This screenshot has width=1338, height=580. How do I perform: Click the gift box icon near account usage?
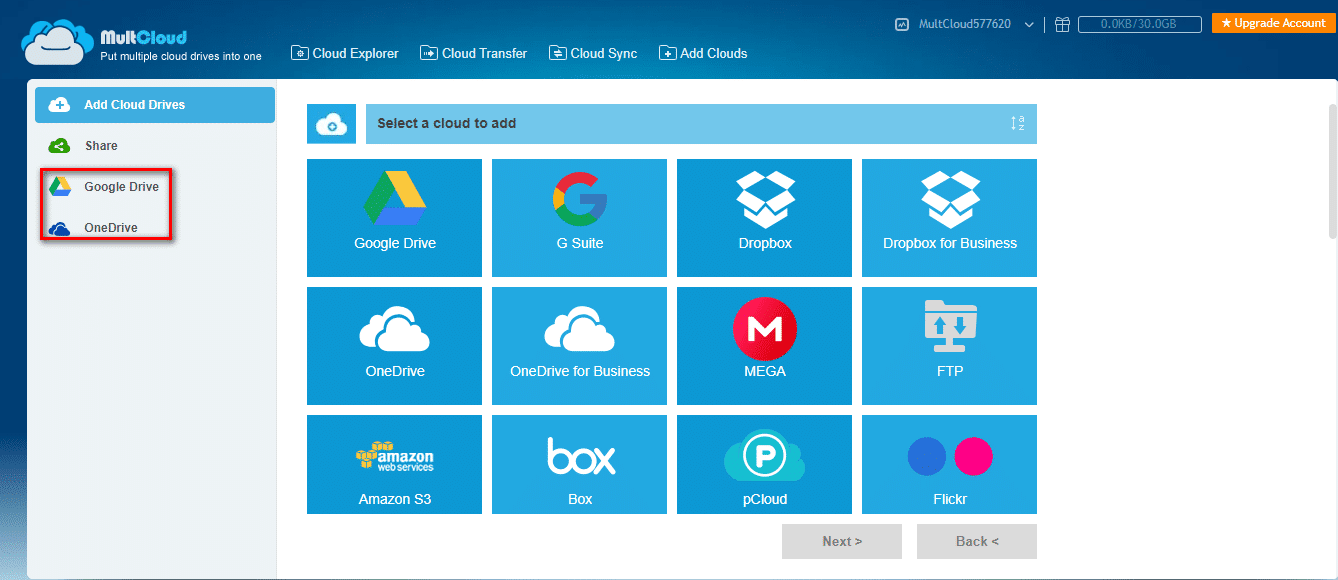coord(1062,23)
